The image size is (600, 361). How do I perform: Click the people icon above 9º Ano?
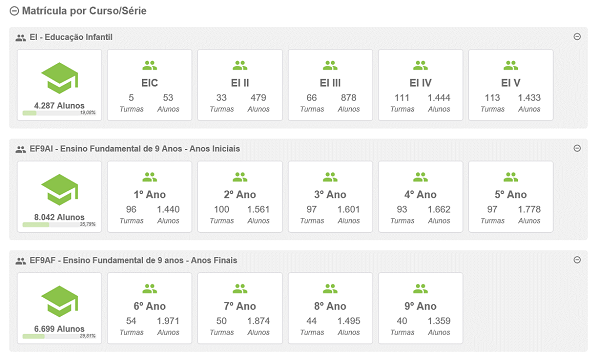click(420, 289)
